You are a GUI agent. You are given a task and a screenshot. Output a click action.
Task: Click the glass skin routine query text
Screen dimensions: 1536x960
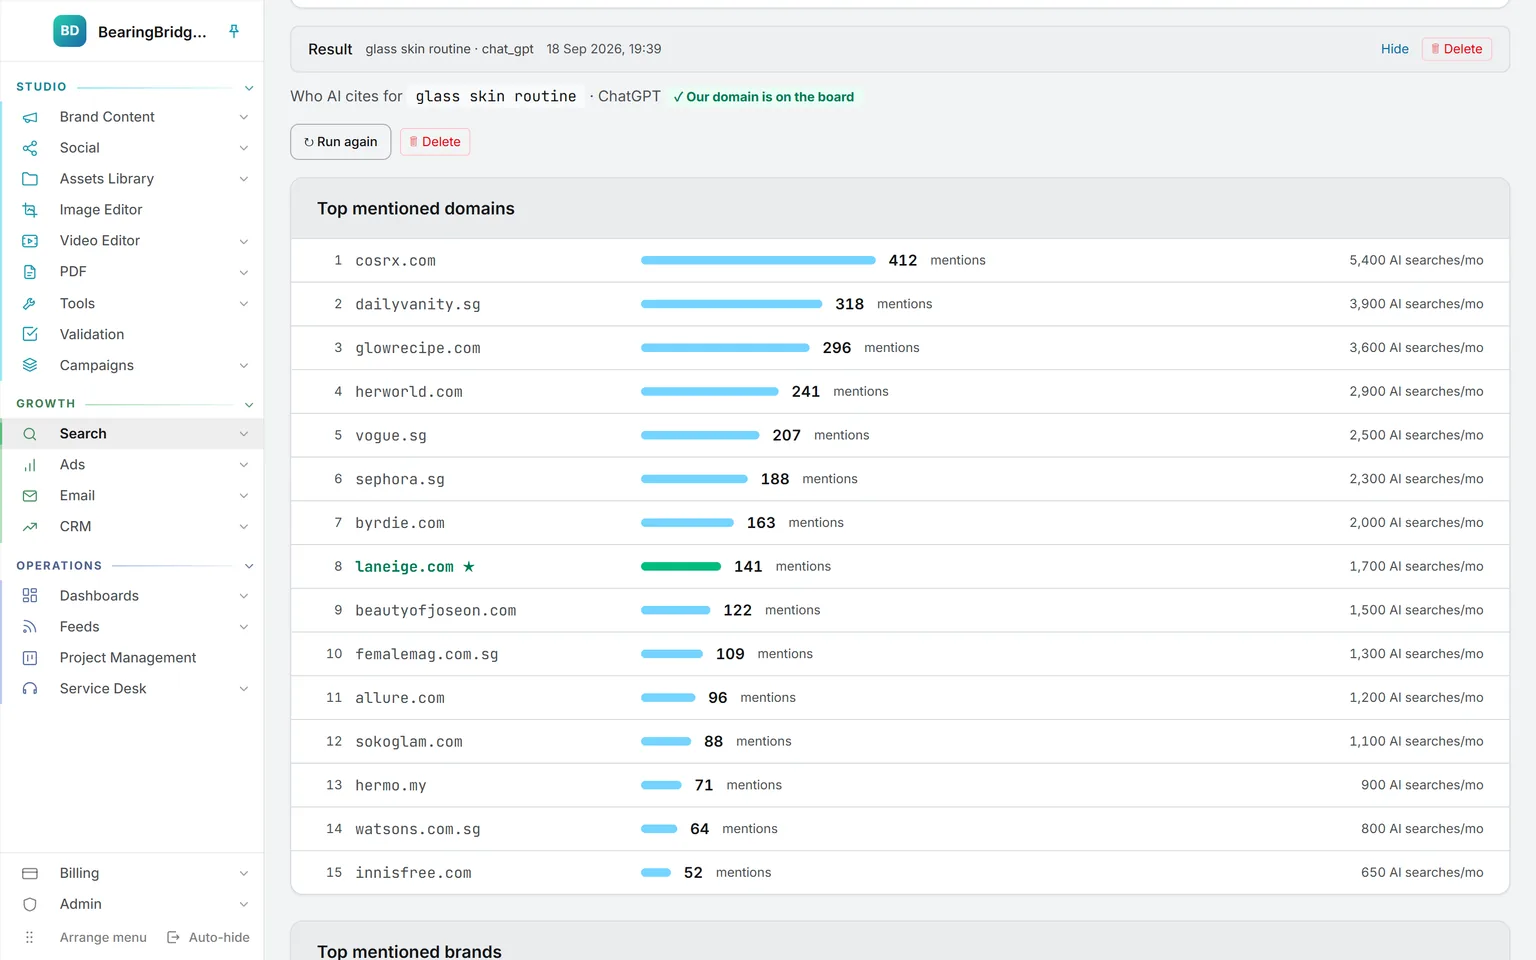point(496,97)
